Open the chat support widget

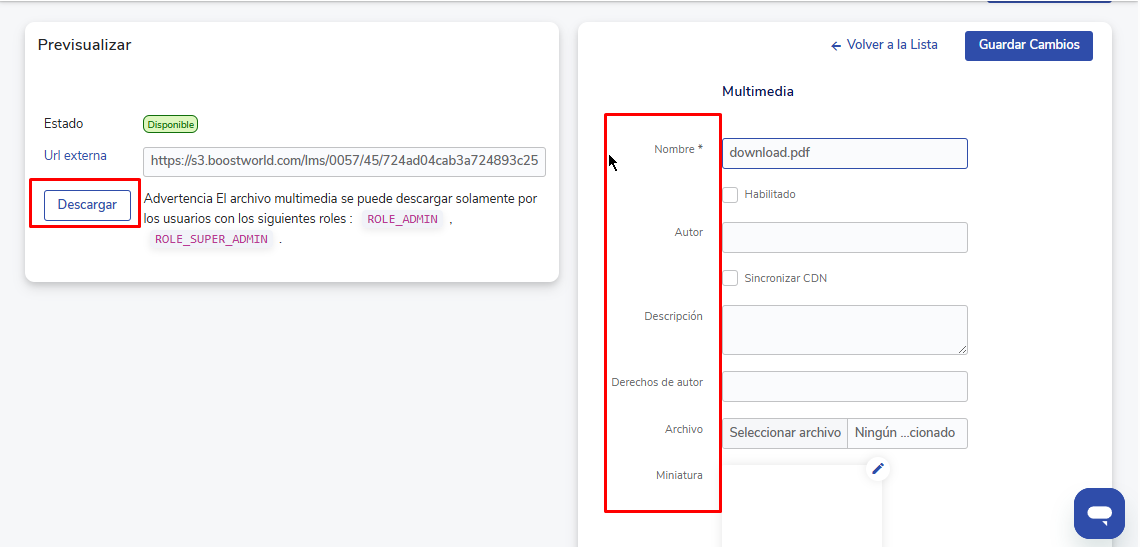coord(1099,514)
